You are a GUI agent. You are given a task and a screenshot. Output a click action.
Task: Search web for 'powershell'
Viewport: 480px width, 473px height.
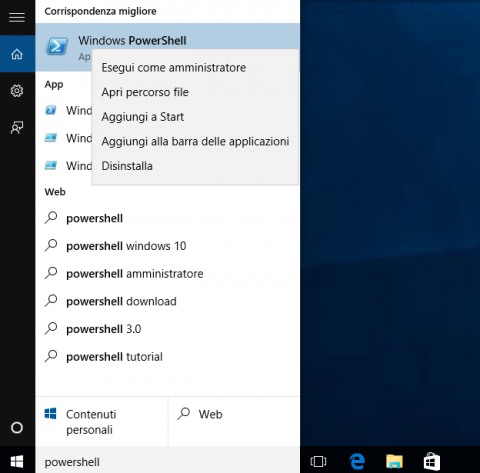[168, 218]
